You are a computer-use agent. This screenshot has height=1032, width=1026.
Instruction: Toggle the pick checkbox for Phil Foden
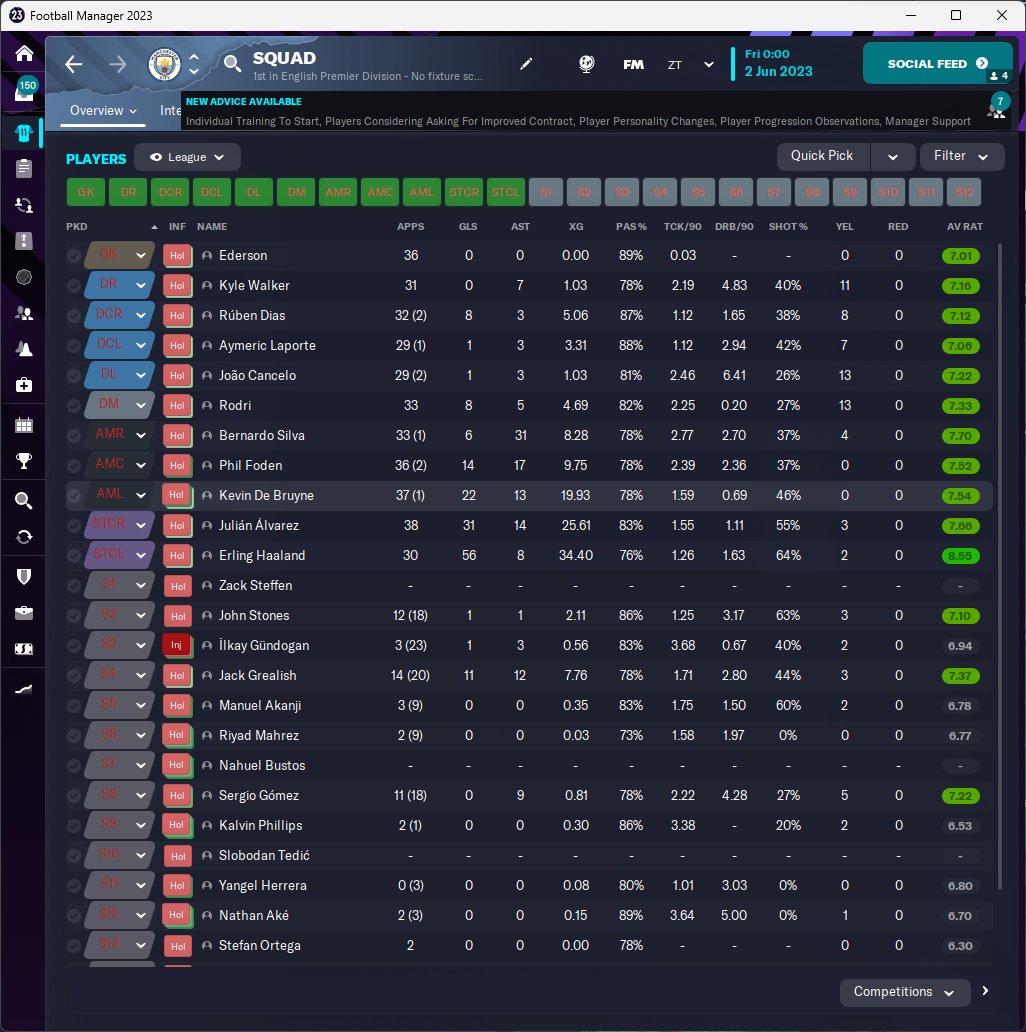[74, 465]
